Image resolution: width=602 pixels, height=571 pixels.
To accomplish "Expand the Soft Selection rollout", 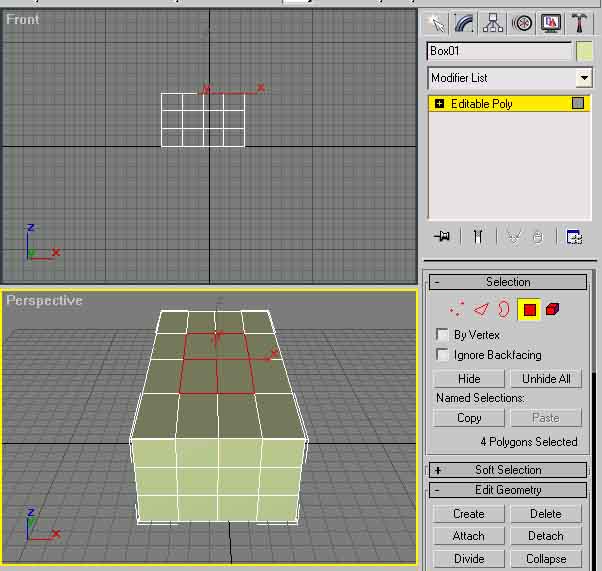I will pyautogui.click(x=437, y=470).
